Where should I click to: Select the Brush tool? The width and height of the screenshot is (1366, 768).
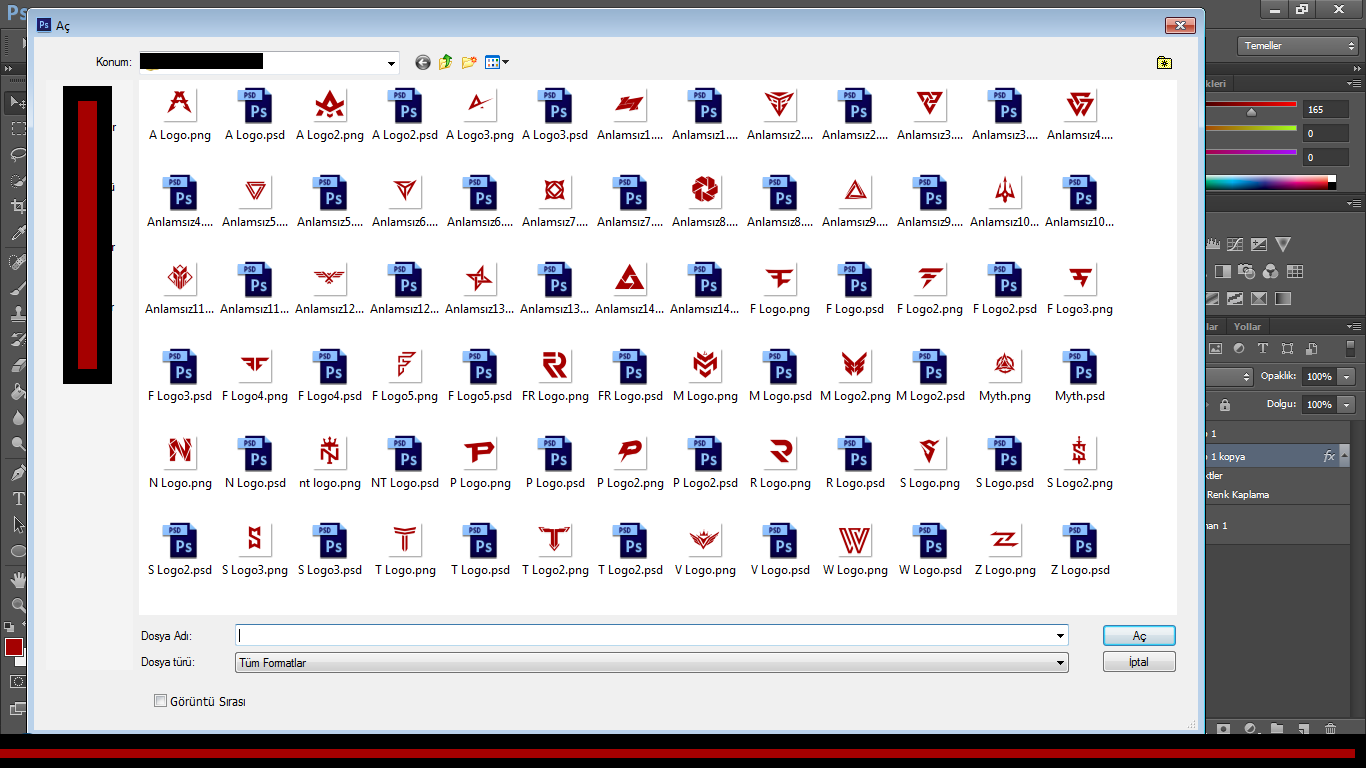point(17,288)
